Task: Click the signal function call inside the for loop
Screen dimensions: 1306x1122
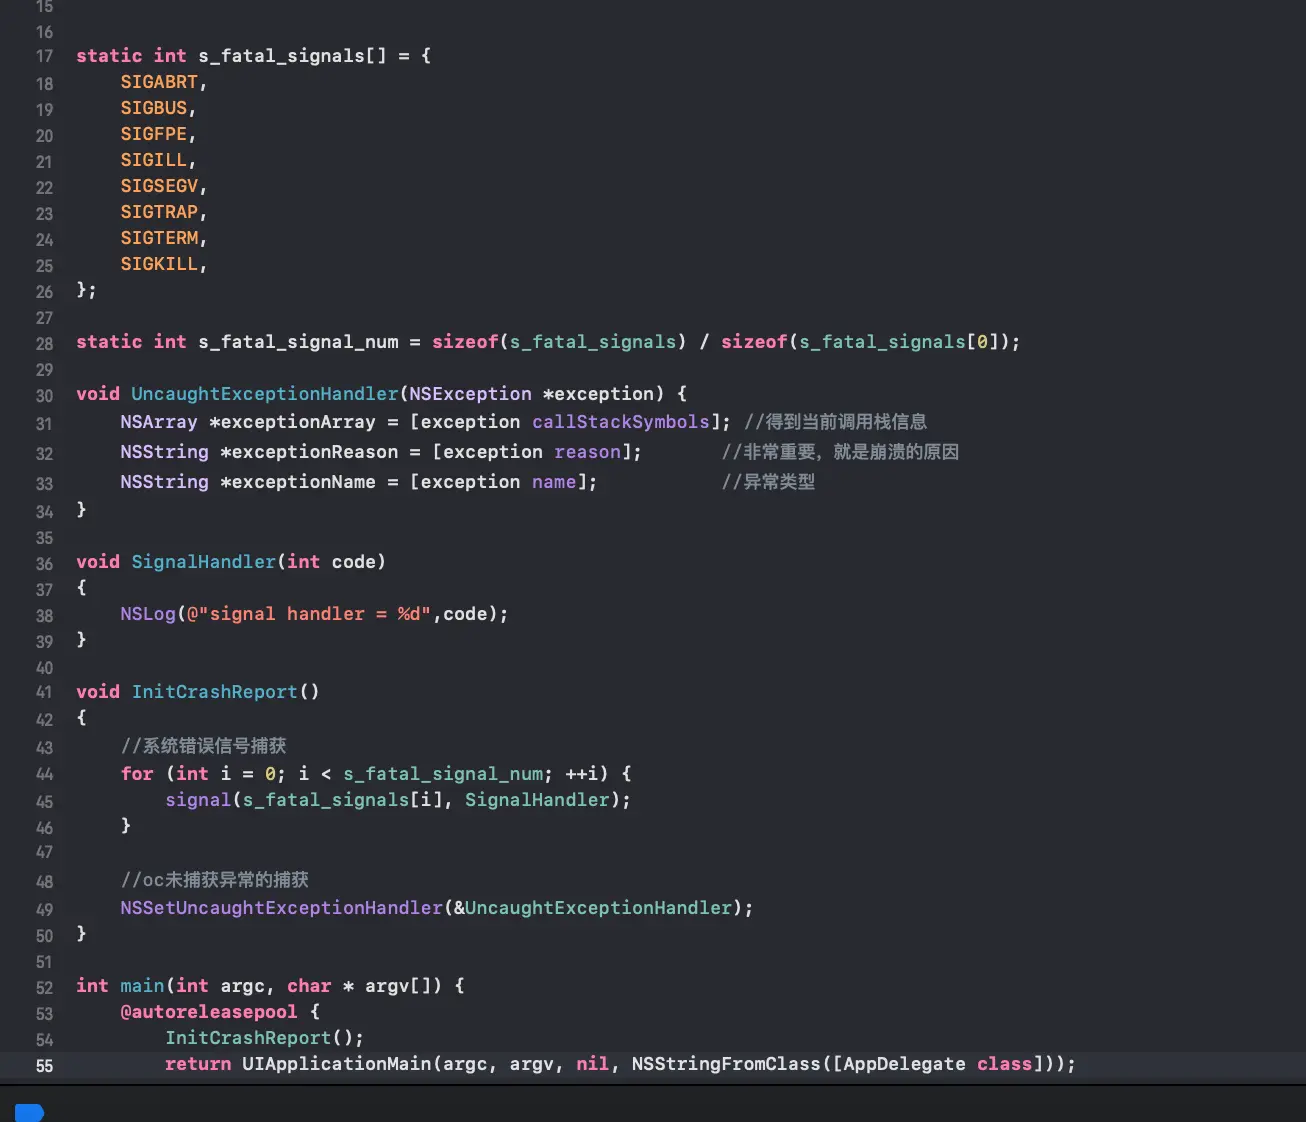Action: click(x=197, y=800)
